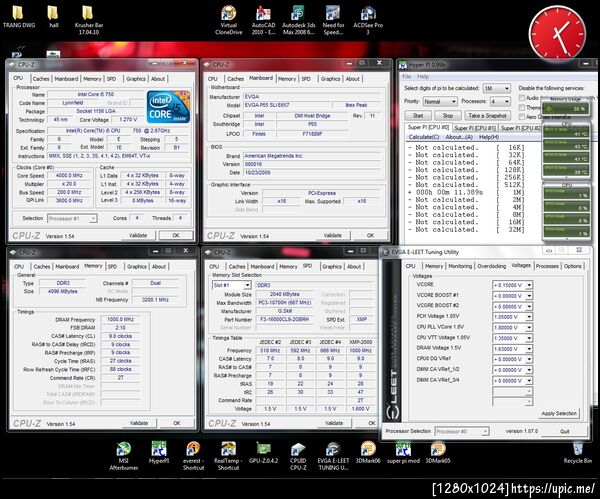The image size is (600, 499).
Task: Open Caches tab in Intel Core i5 CPU-Z window
Action: coord(41,79)
